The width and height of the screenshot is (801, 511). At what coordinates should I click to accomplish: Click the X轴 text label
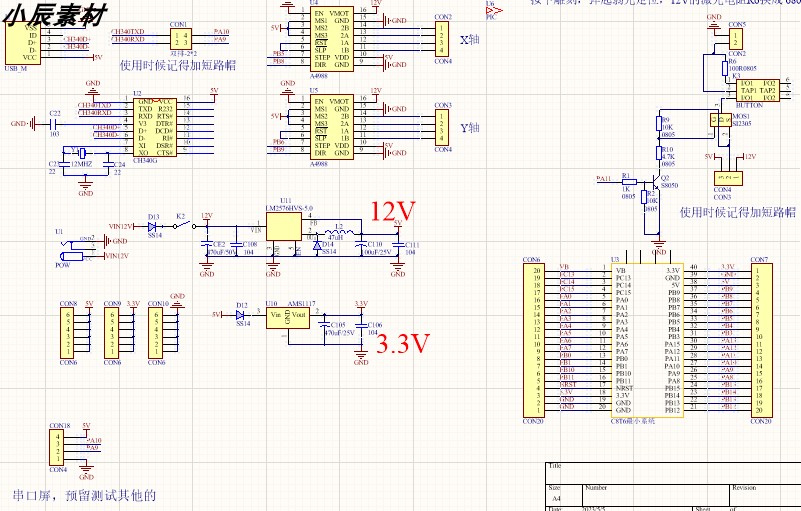click(469, 39)
